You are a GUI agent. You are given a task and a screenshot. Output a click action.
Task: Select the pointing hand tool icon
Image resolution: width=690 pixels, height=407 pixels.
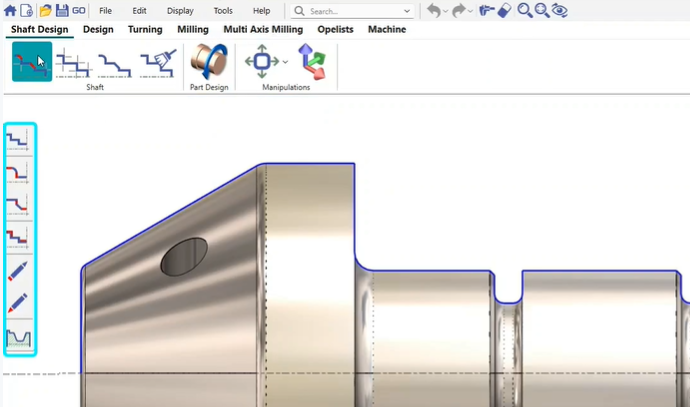pos(486,11)
